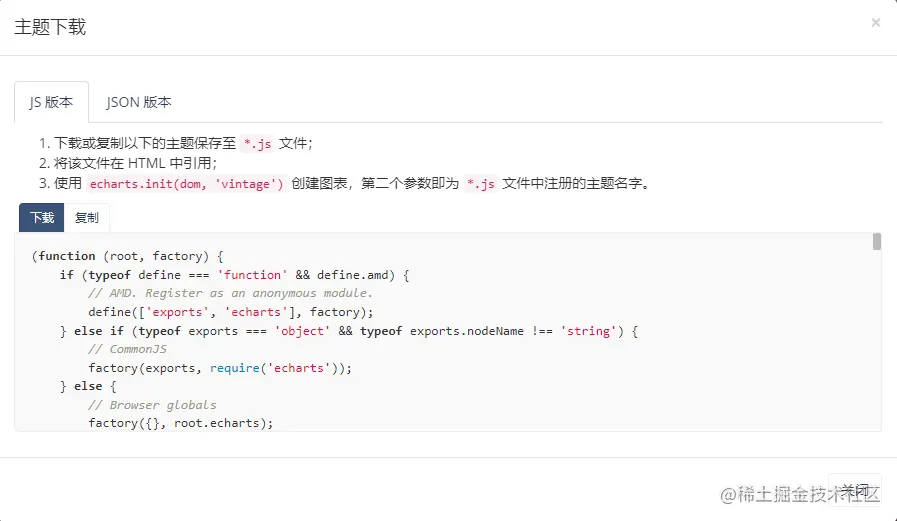
Task: Switch to the JSON 版本 tab
Action: coord(138,102)
